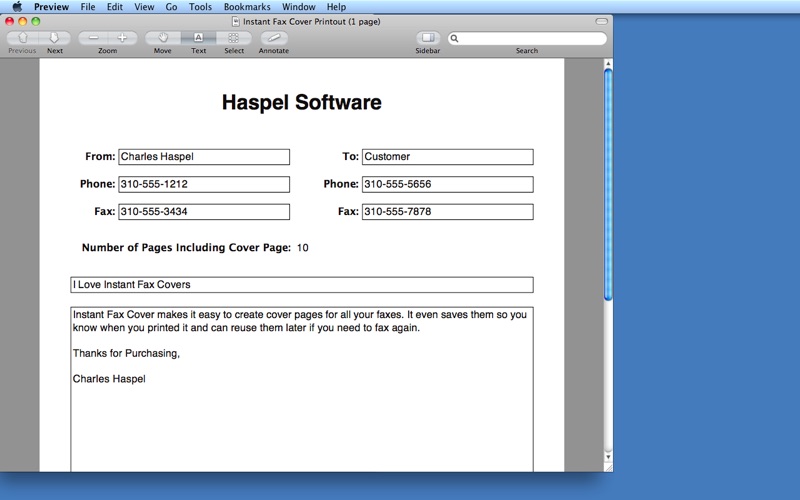Activate the Text selection tool
800x500 pixels.
tap(198, 38)
